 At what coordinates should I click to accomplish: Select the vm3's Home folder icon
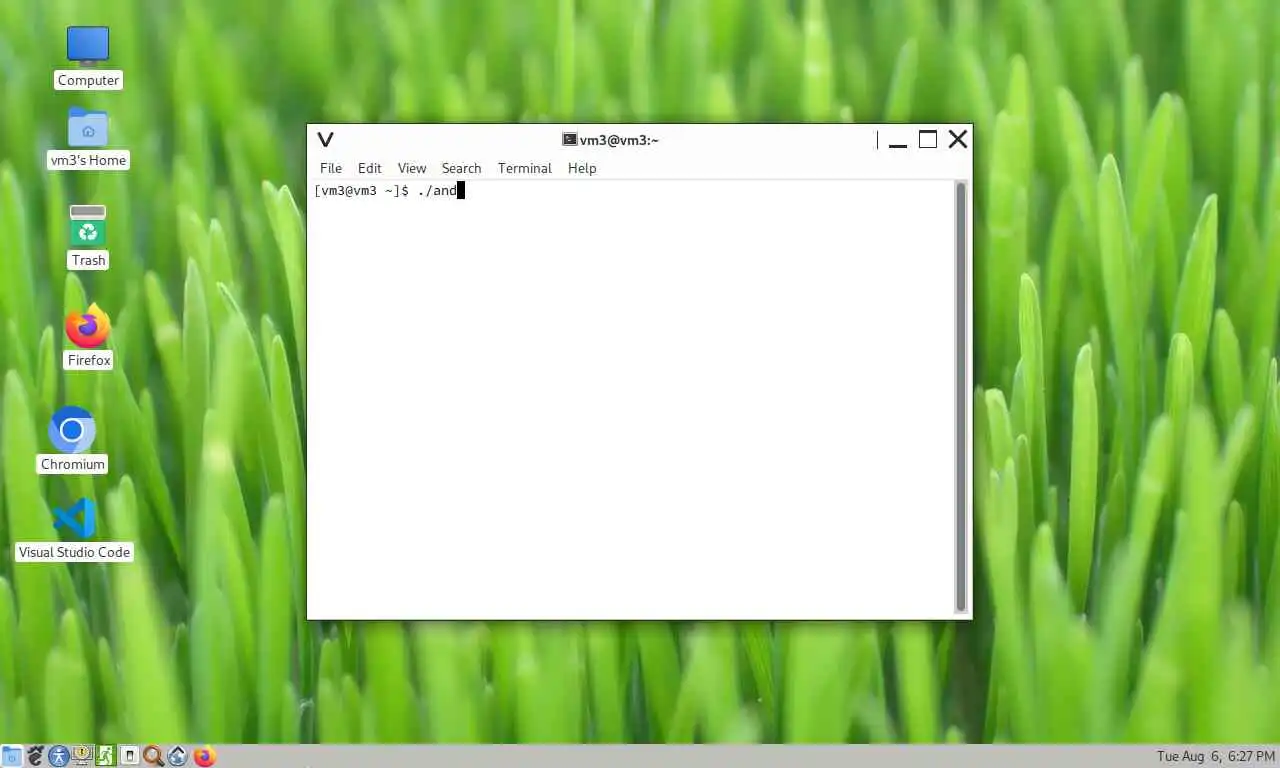click(x=88, y=138)
